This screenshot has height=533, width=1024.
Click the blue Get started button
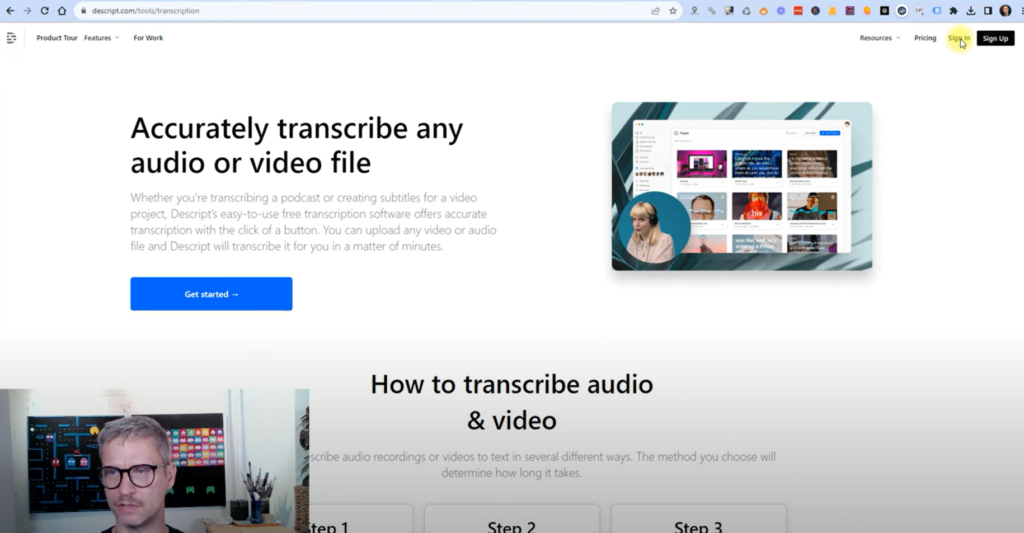tap(211, 294)
